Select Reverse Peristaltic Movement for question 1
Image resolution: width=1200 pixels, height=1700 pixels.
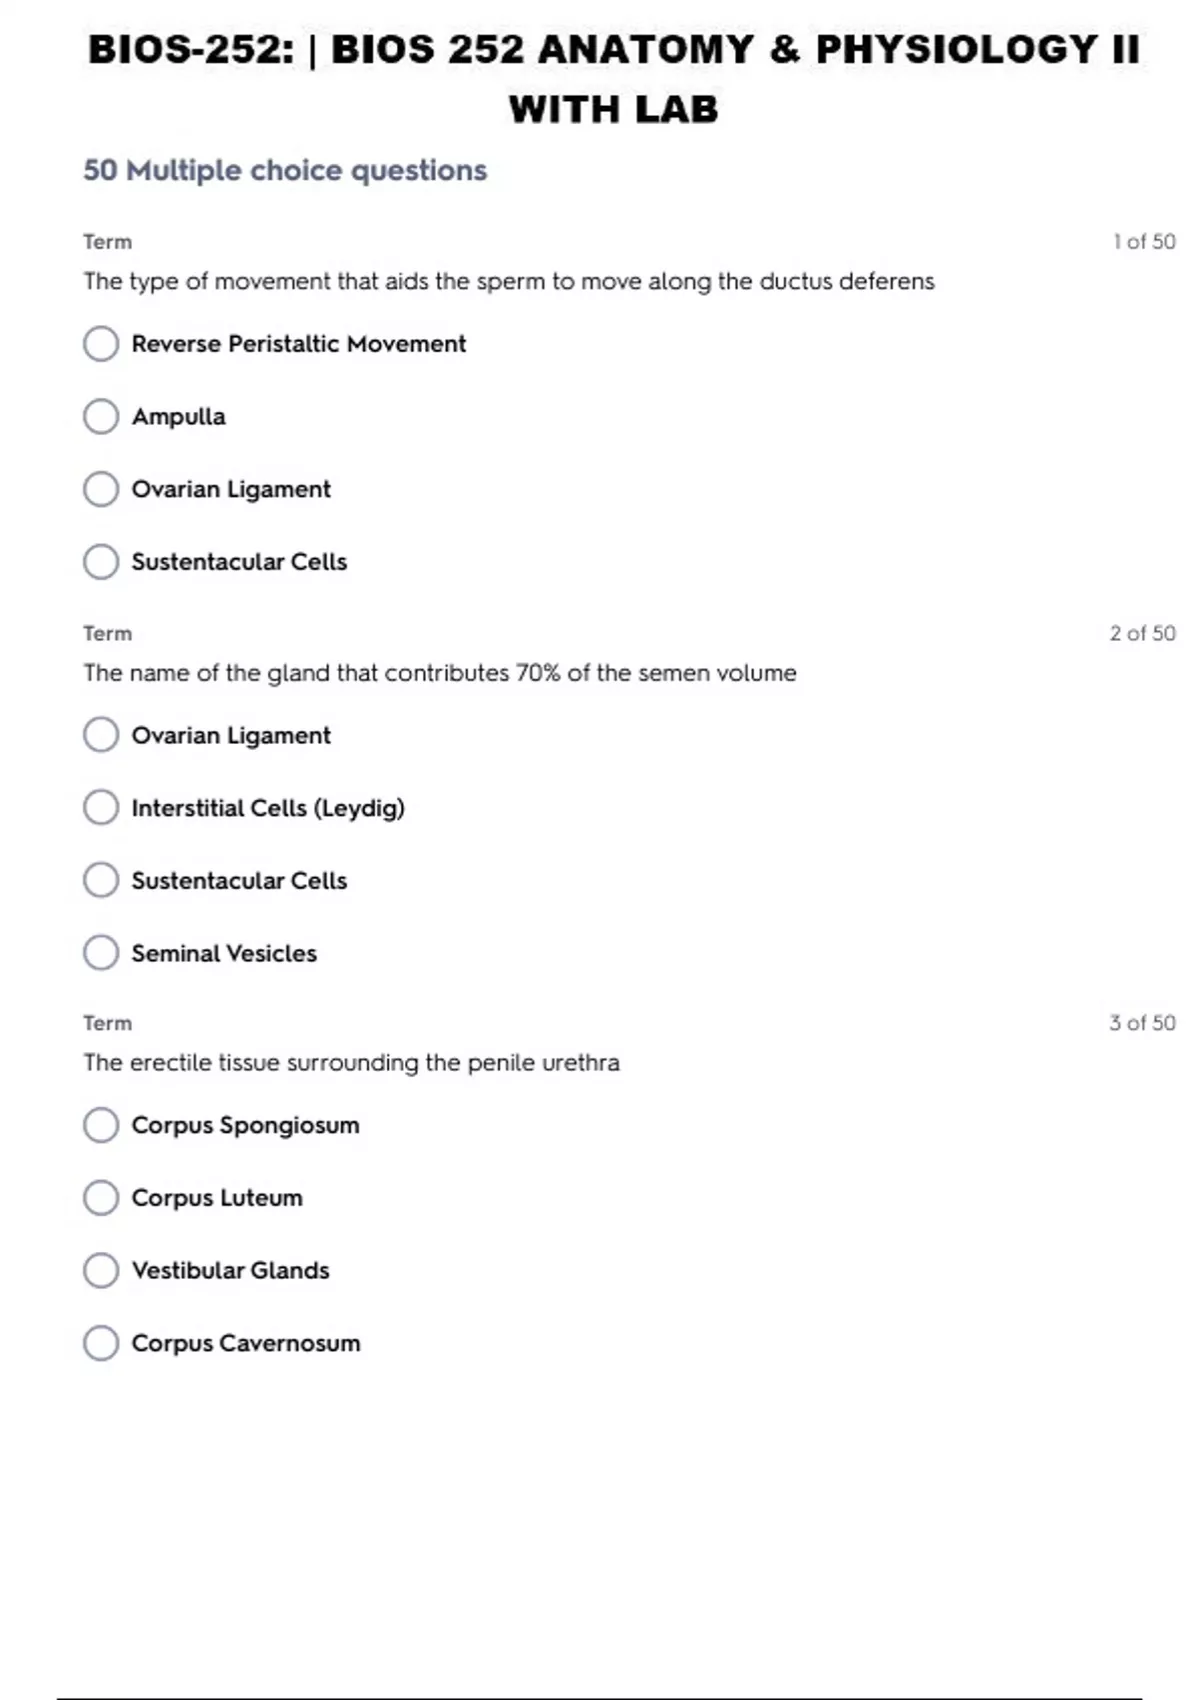pos(101,344)
